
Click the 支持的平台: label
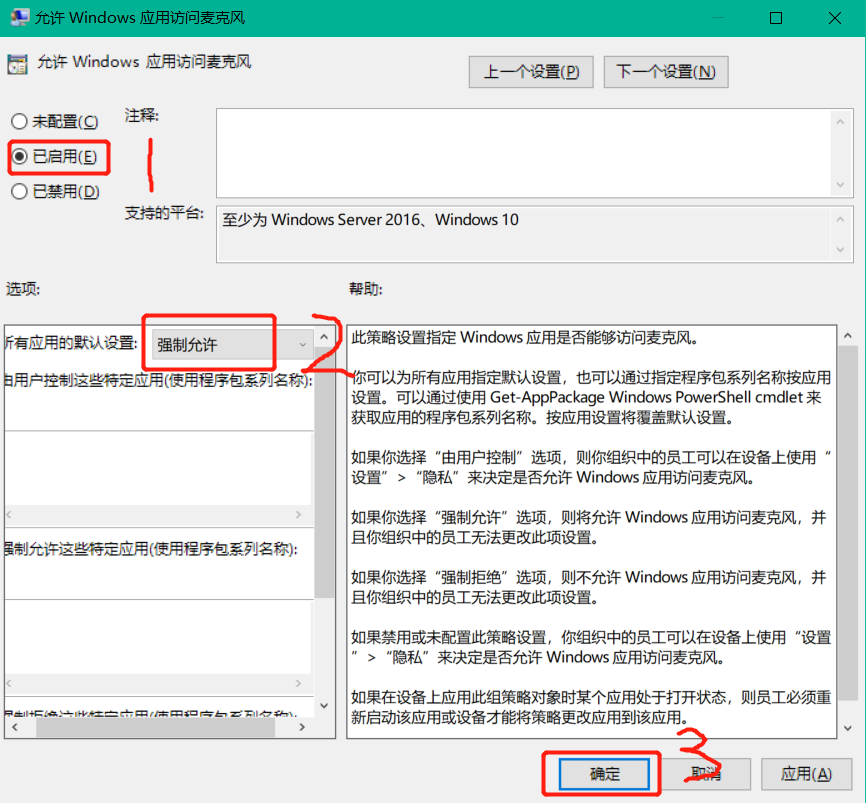(x=164, y=213)
